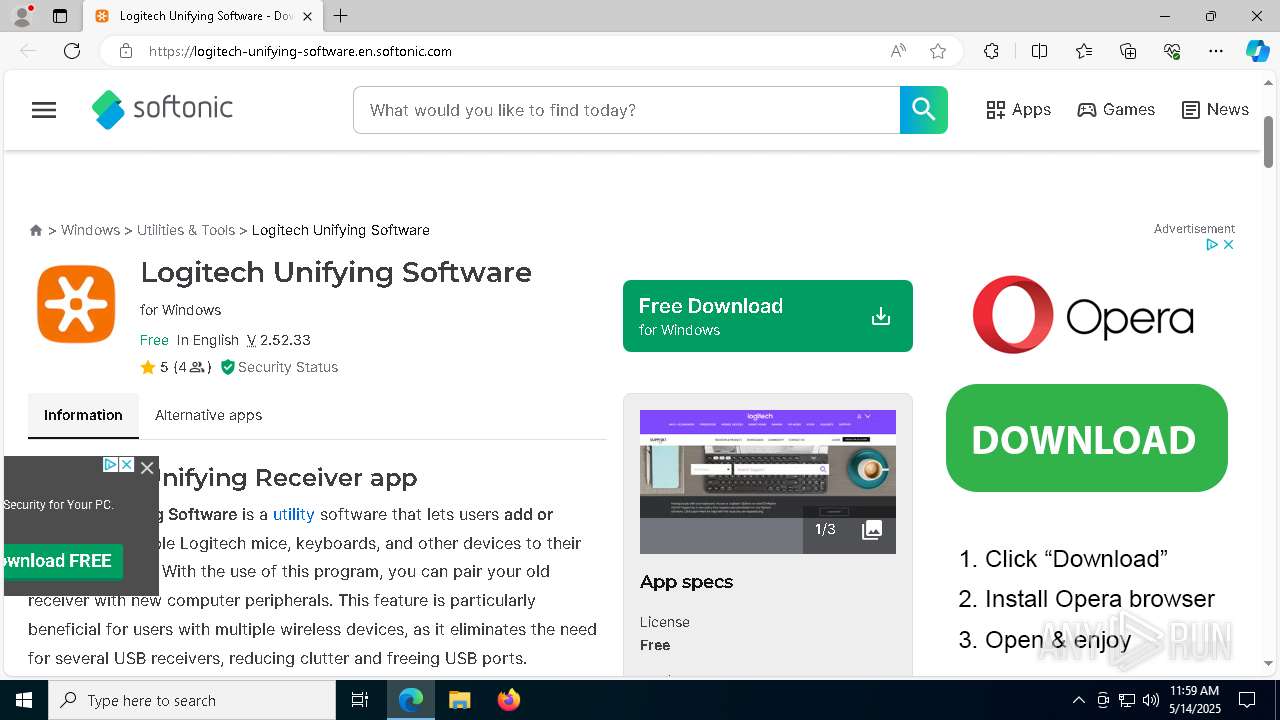
Task: Open the Collections icon
Action: (1128, 51)
